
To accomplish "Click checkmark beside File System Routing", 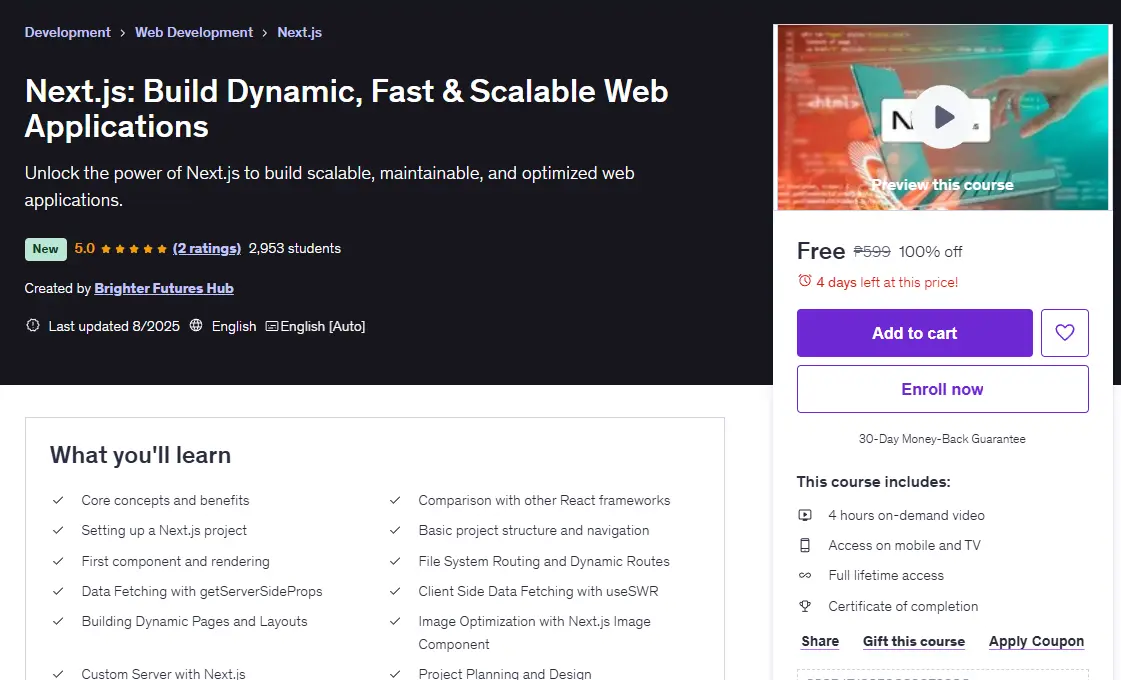I will [395, 561].
